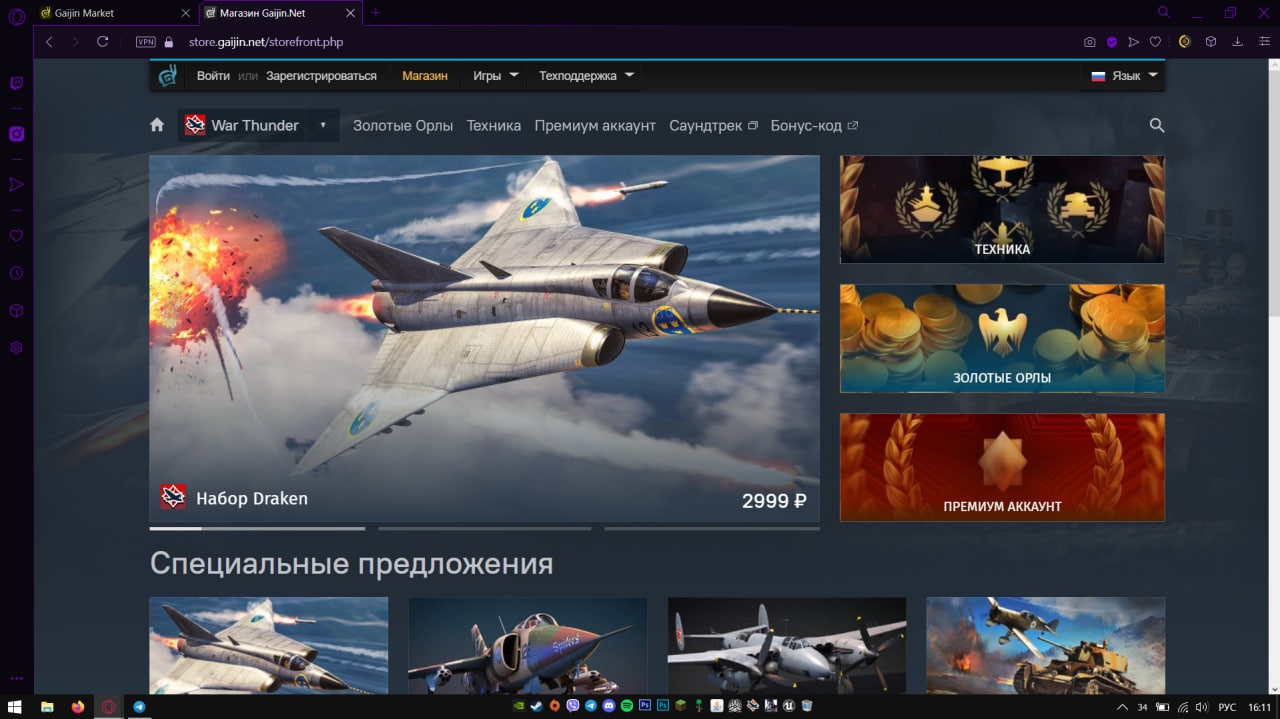Open Discord from the taskbar
The image size is (1280, 719).
(609, 706)
